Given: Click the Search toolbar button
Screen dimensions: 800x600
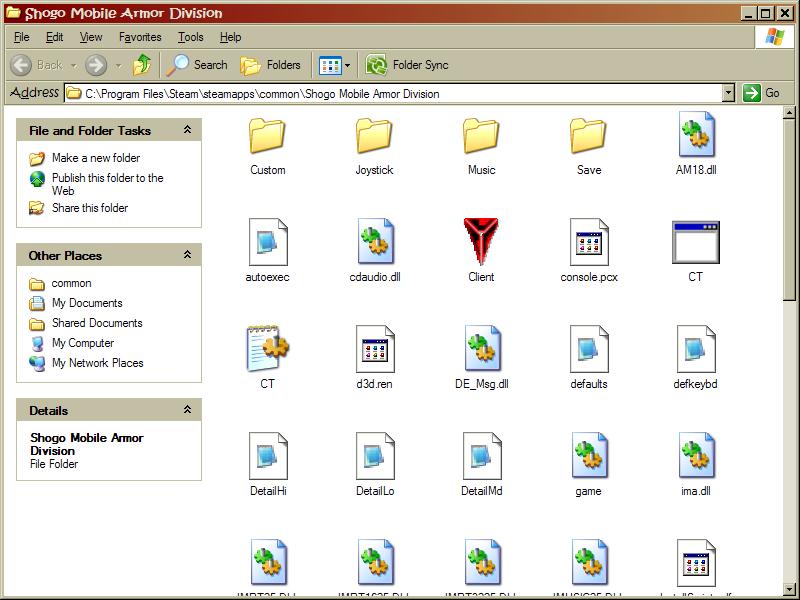Looking at the screenshot, I should [x=197, y=65].
